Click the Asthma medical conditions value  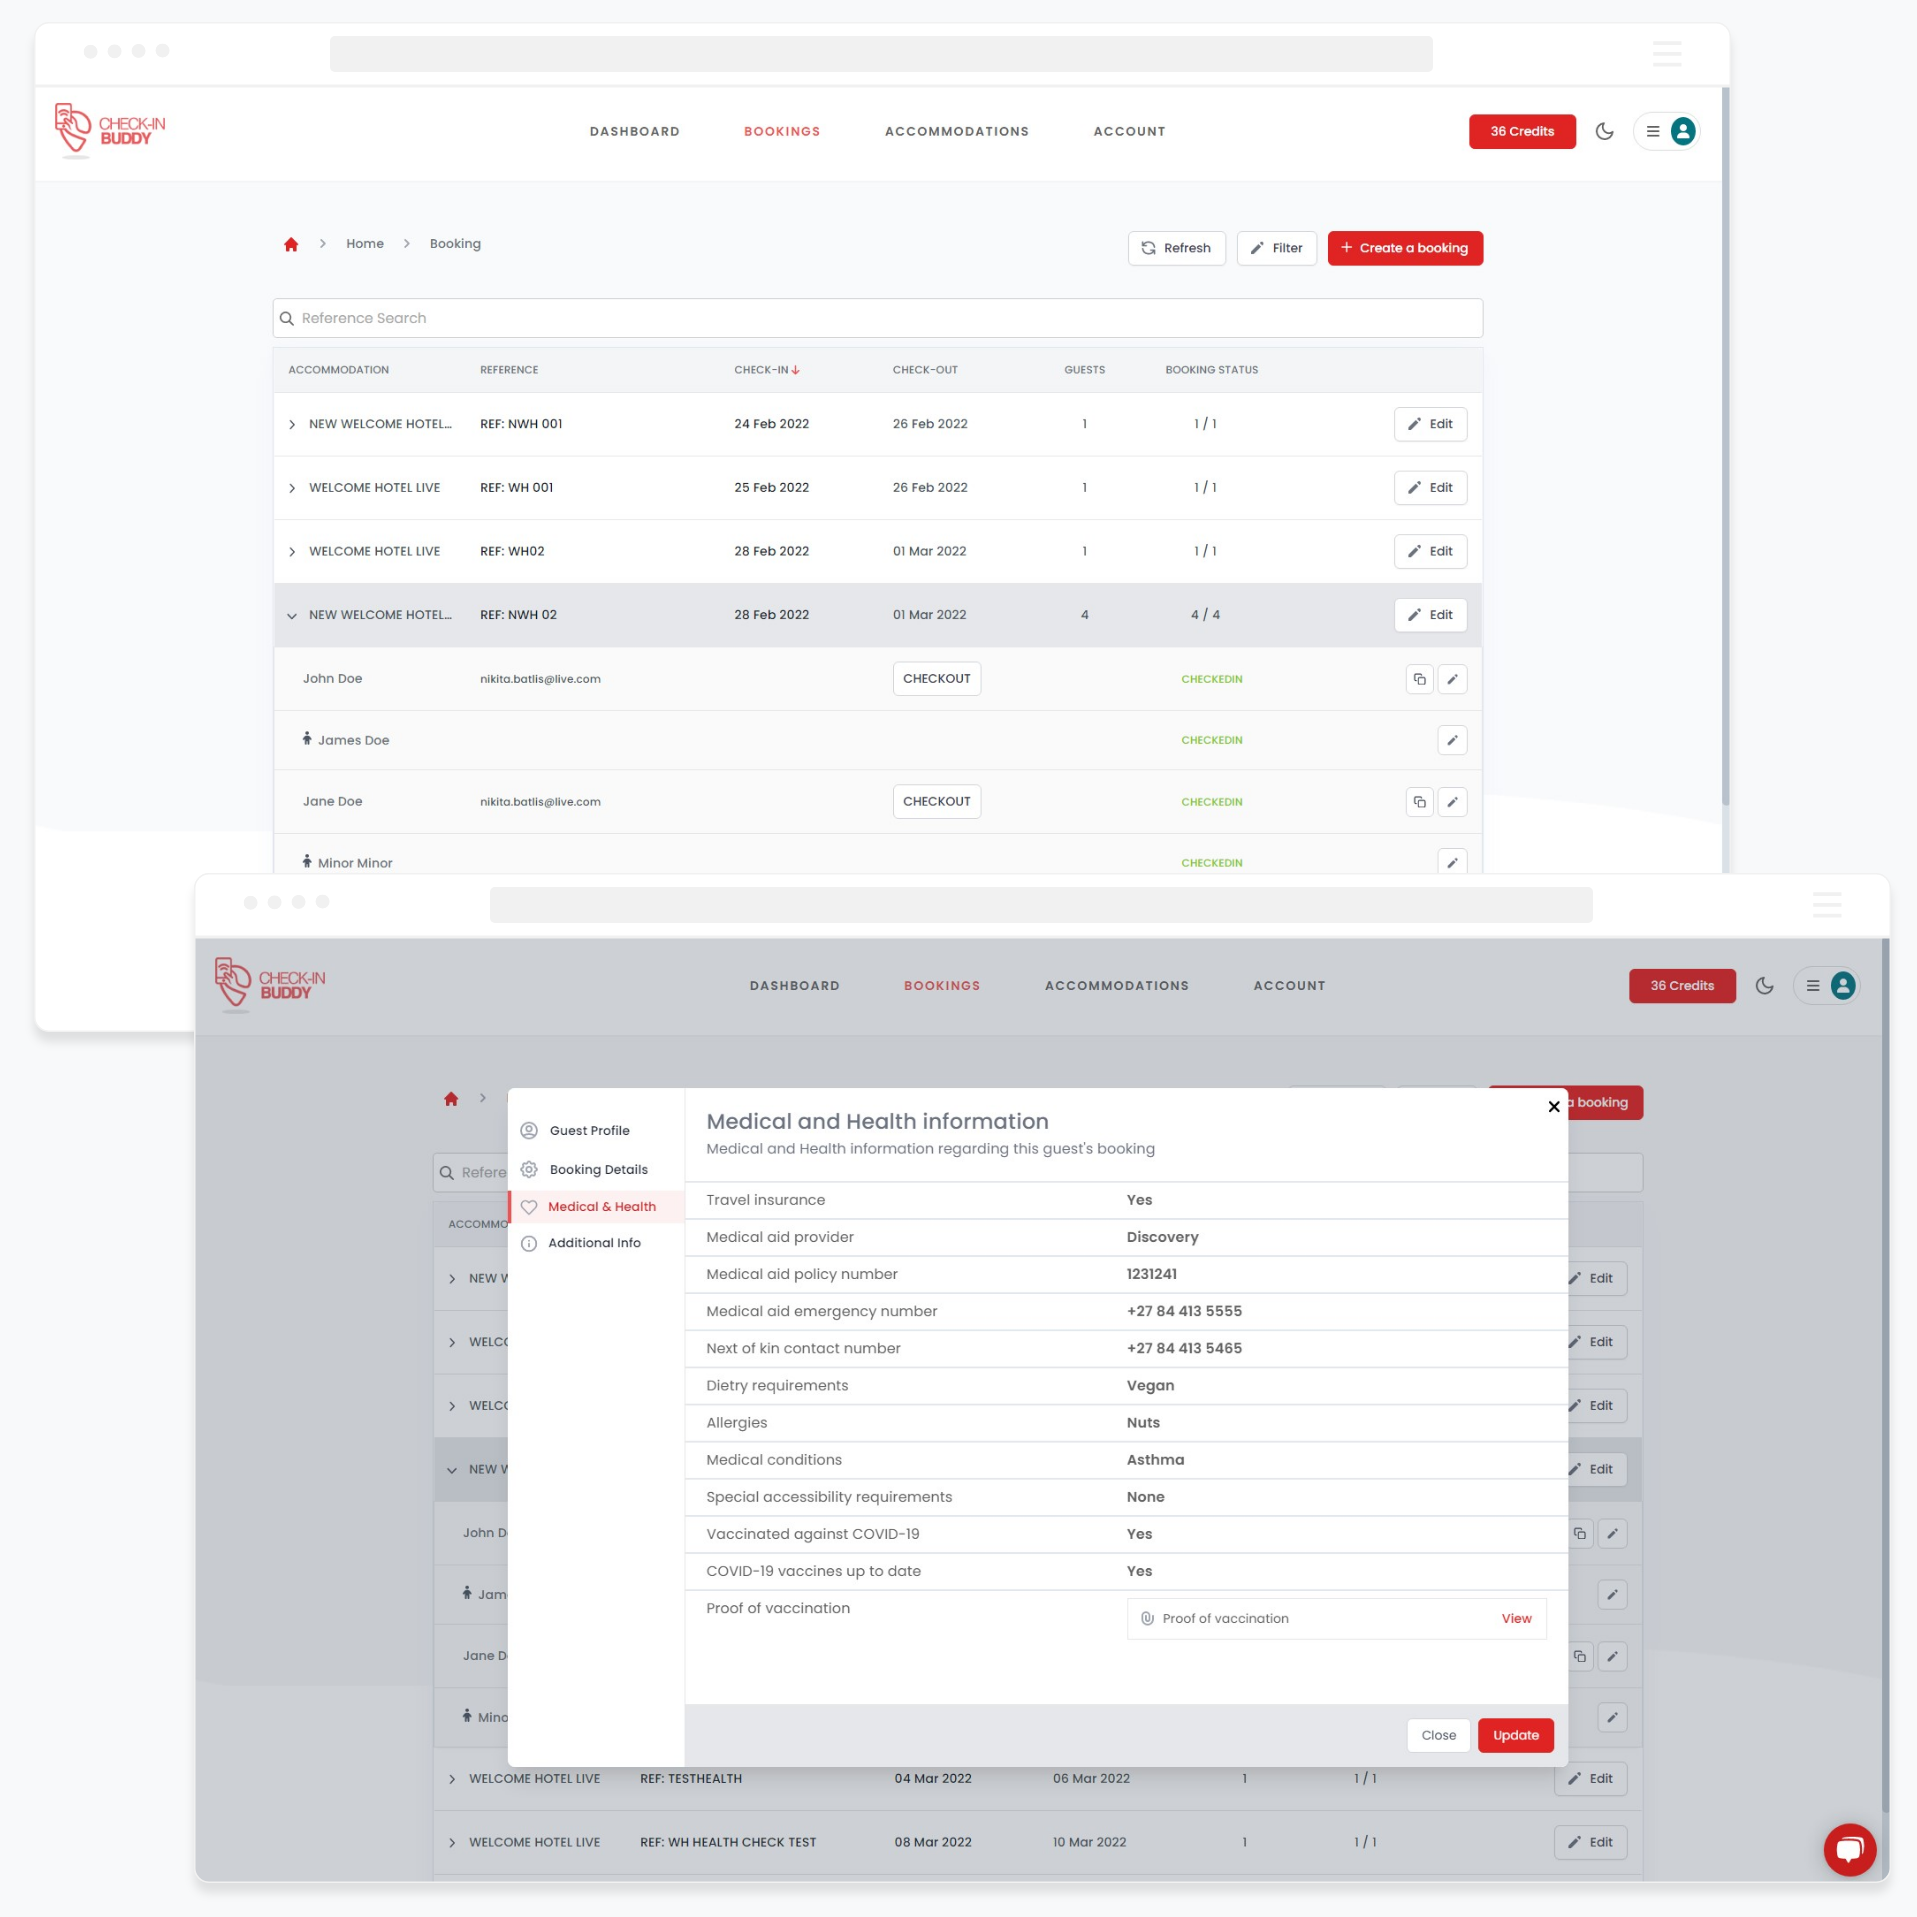[x=1155, y=1460]
